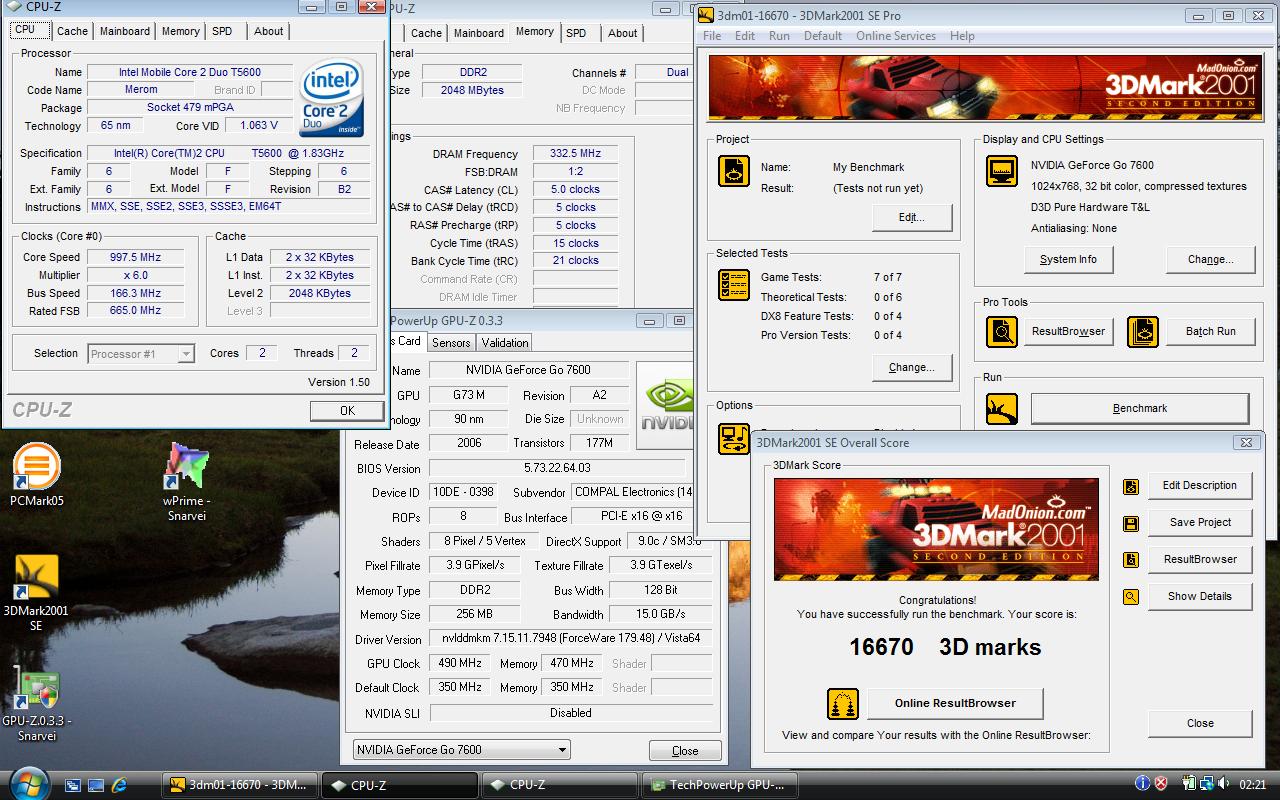Screen dimensions: 1280x800
Task: Open the Help menu in 3DMark2001
Action: [x=962, y=36]
